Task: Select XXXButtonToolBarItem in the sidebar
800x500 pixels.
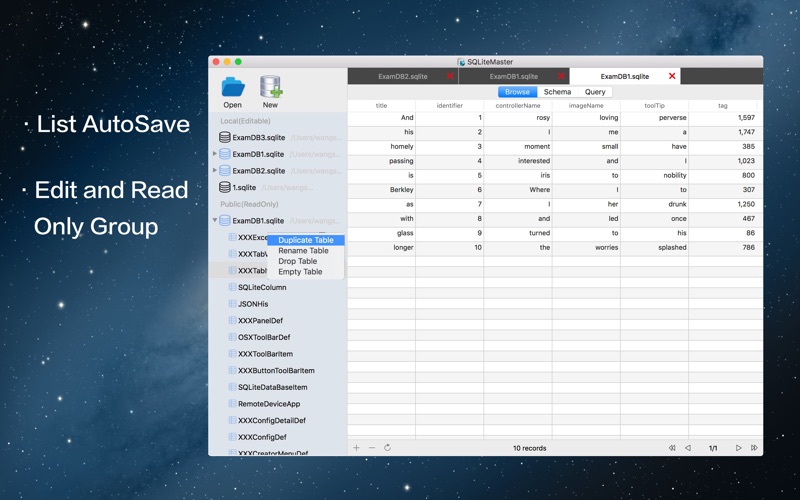Action: 276,370
